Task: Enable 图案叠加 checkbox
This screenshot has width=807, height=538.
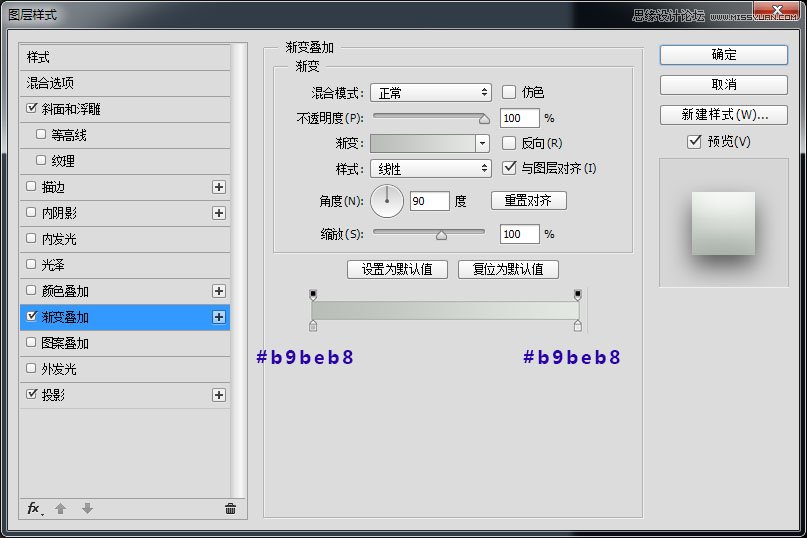Action: (x=31, y=342)
